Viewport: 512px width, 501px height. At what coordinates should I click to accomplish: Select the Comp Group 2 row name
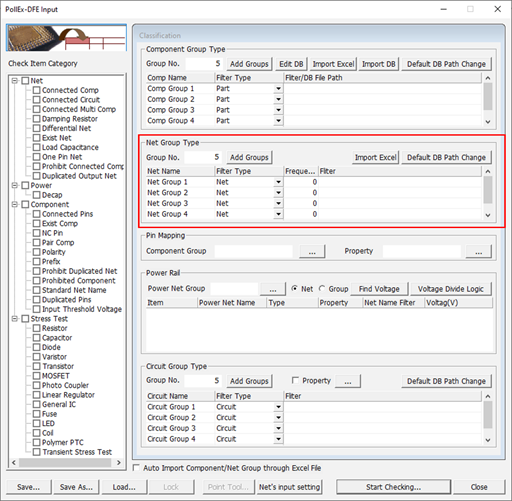click(171, 99)
